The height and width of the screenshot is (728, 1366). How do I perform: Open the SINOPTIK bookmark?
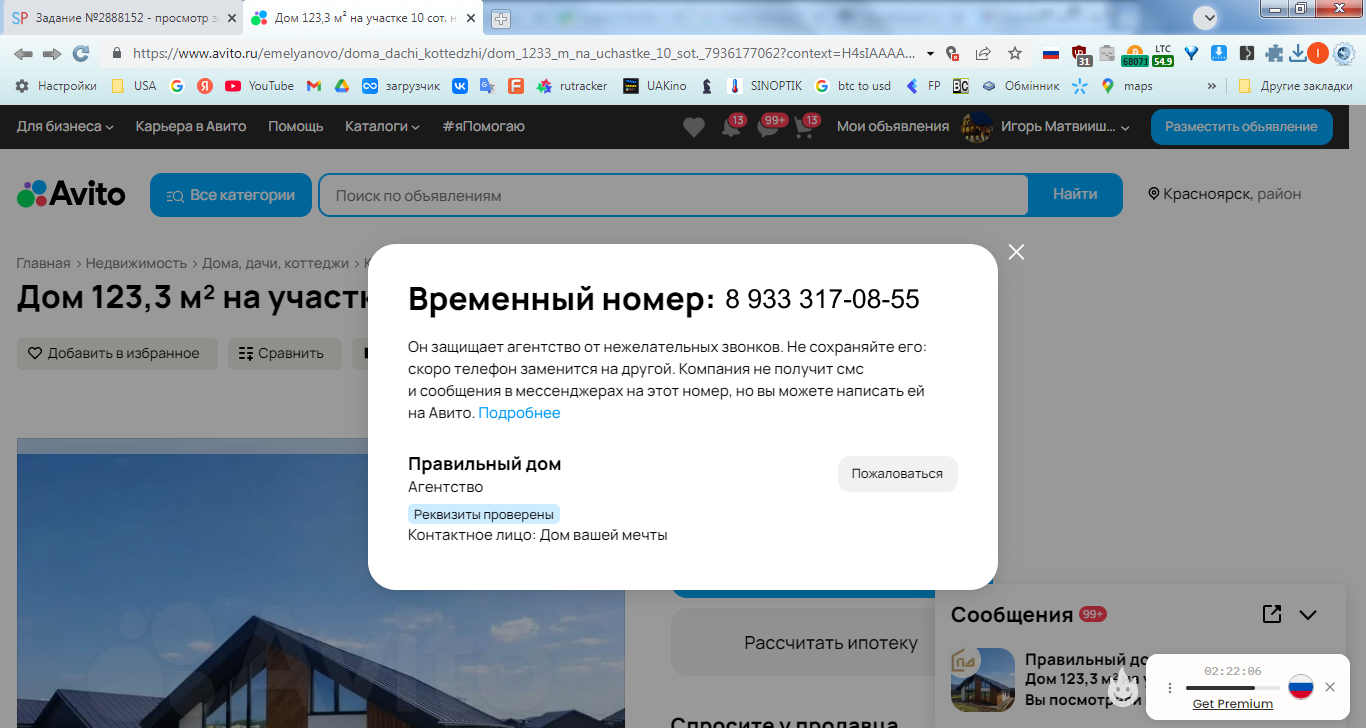pos(765,86)
